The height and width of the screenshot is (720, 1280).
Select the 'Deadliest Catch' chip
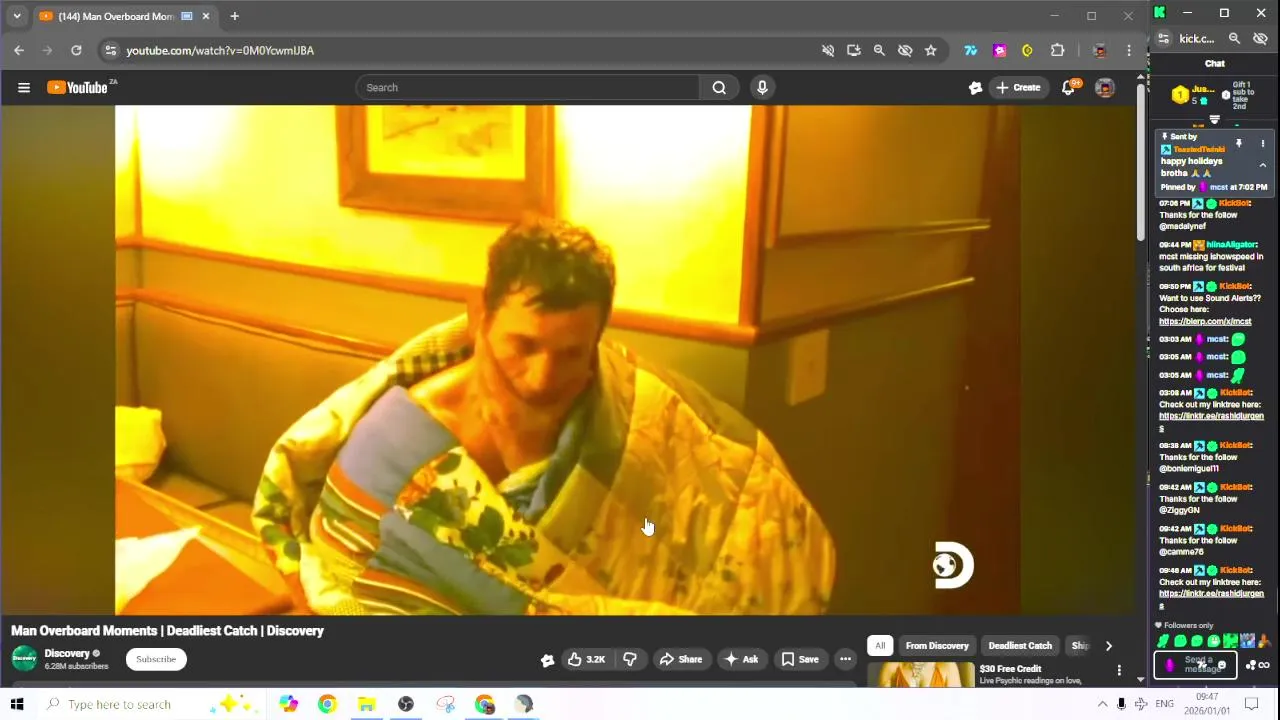[1020, 646]
